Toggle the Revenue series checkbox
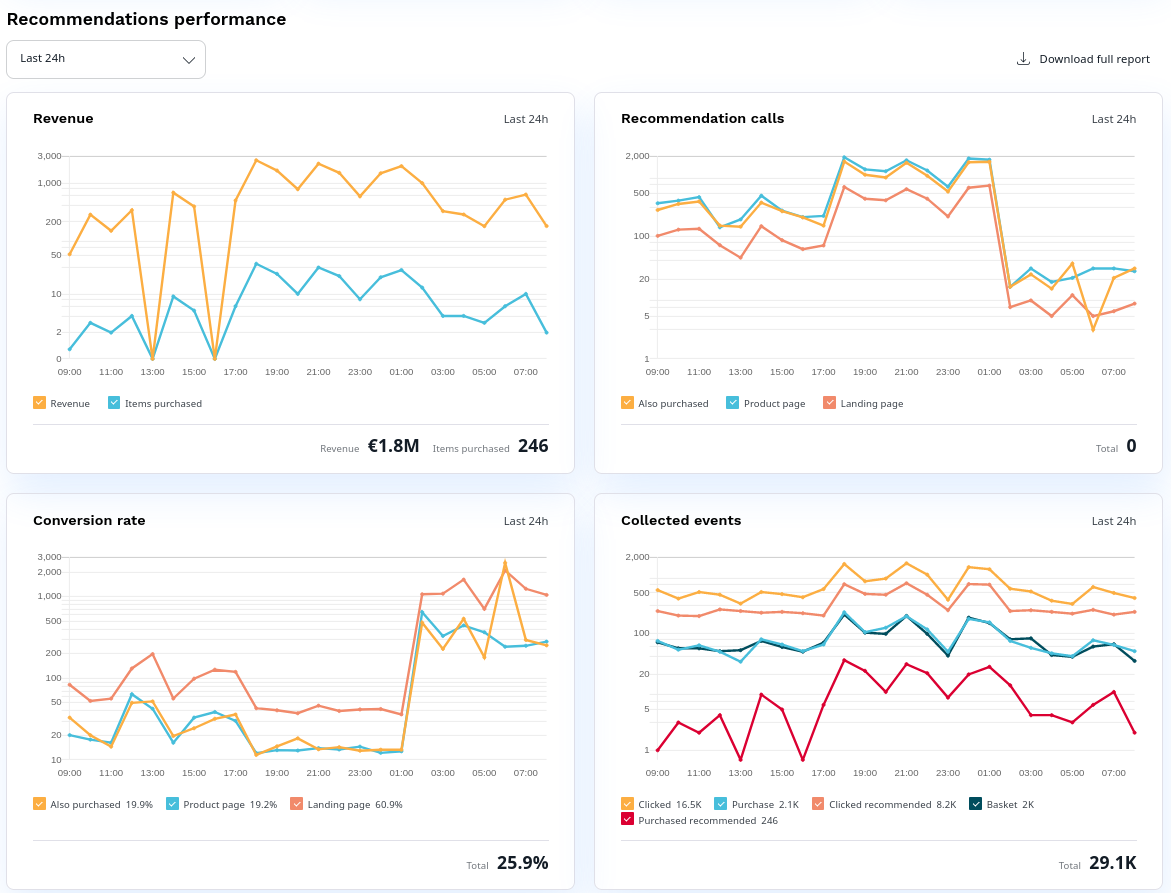Screen dimensions: 1171x893 [x=40, y=403]
